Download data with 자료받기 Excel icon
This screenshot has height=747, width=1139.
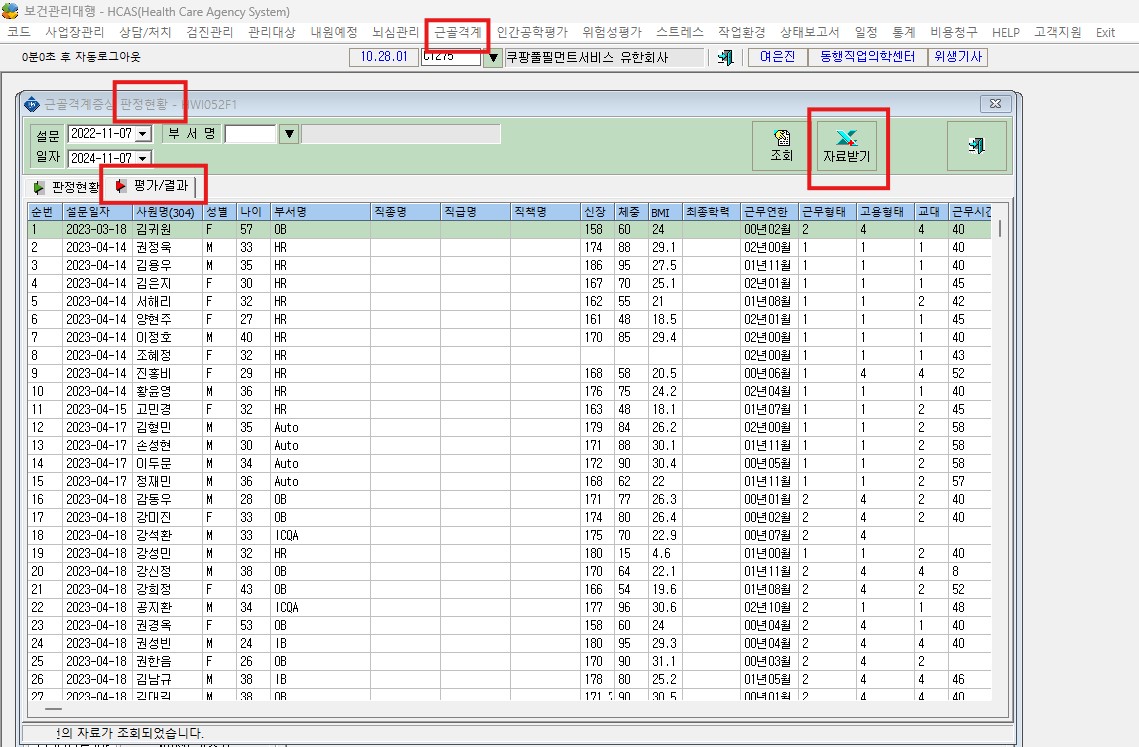tap(846, 145)
